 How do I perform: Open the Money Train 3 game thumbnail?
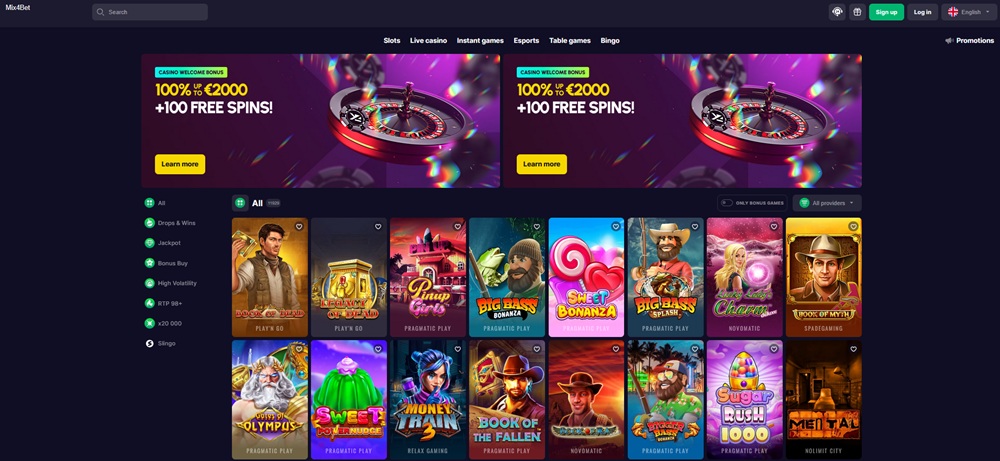[428, 400]
